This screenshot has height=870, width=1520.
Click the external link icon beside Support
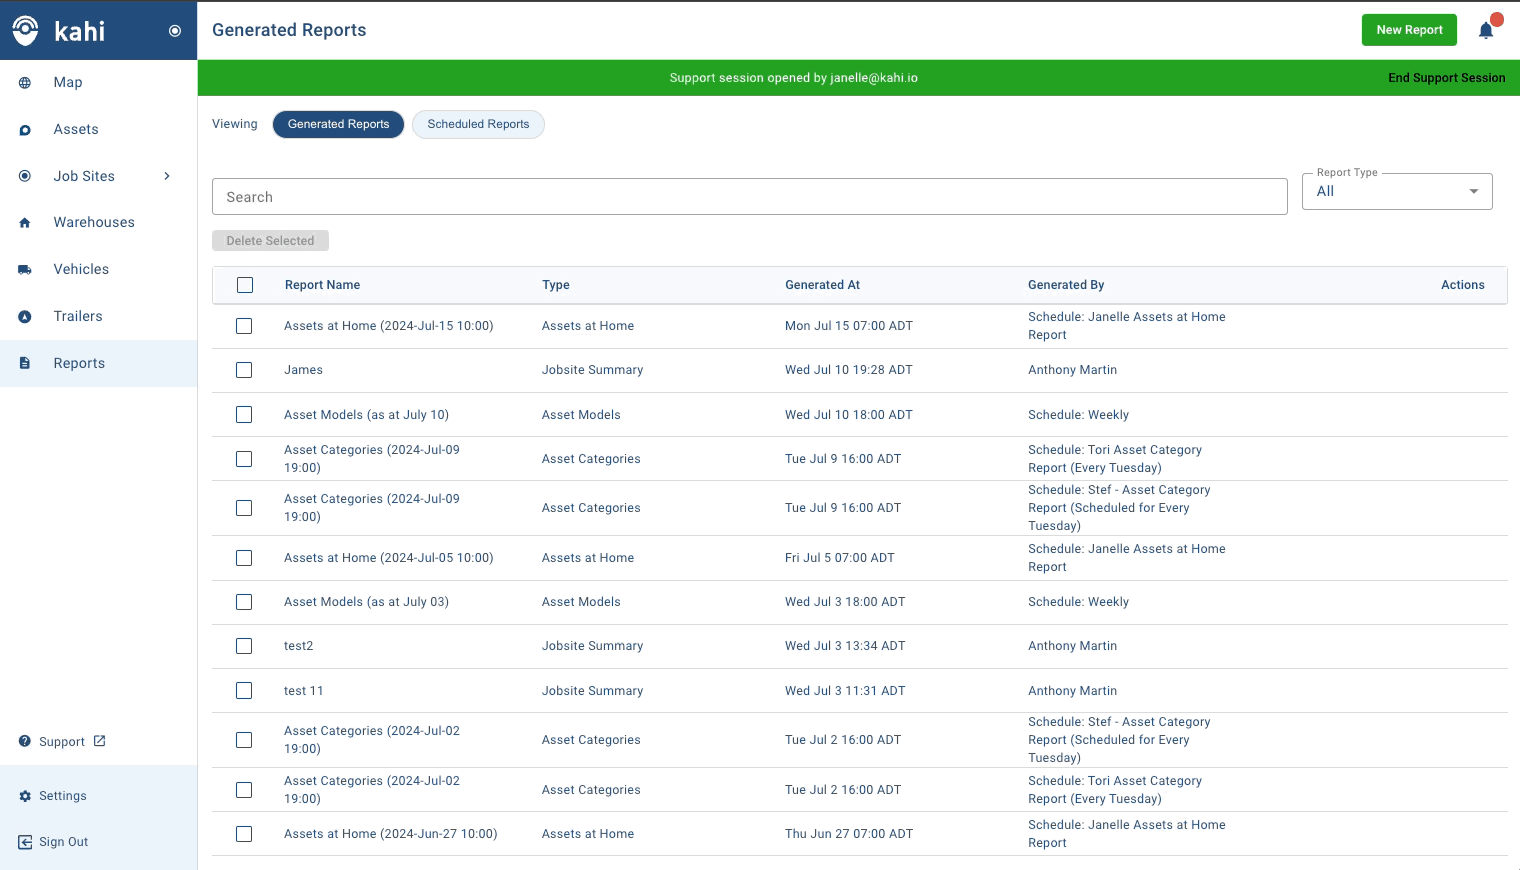point(100,741)
